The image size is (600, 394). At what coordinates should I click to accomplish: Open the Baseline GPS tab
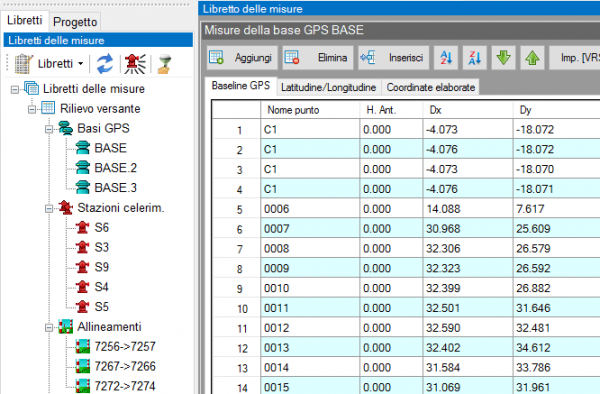[241, 86]
